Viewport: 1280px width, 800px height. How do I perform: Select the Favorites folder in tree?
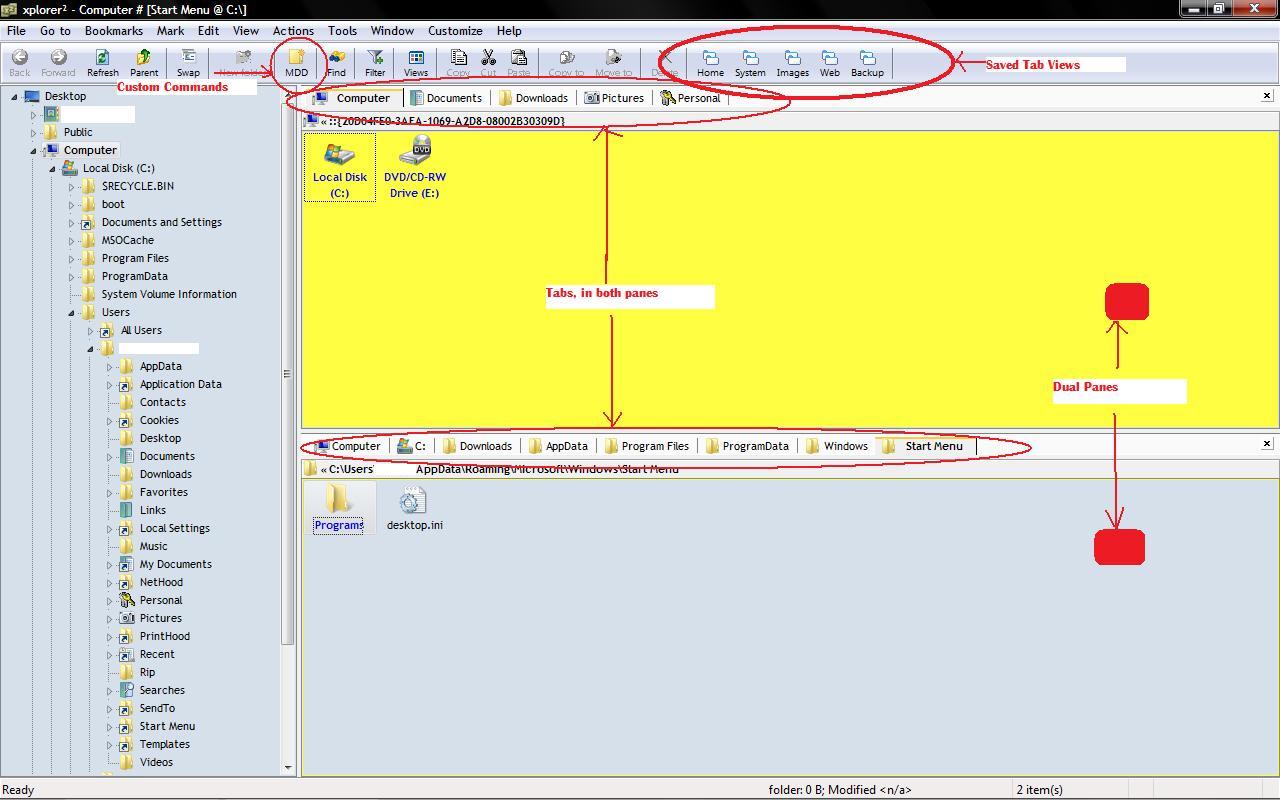click(163, 492)
